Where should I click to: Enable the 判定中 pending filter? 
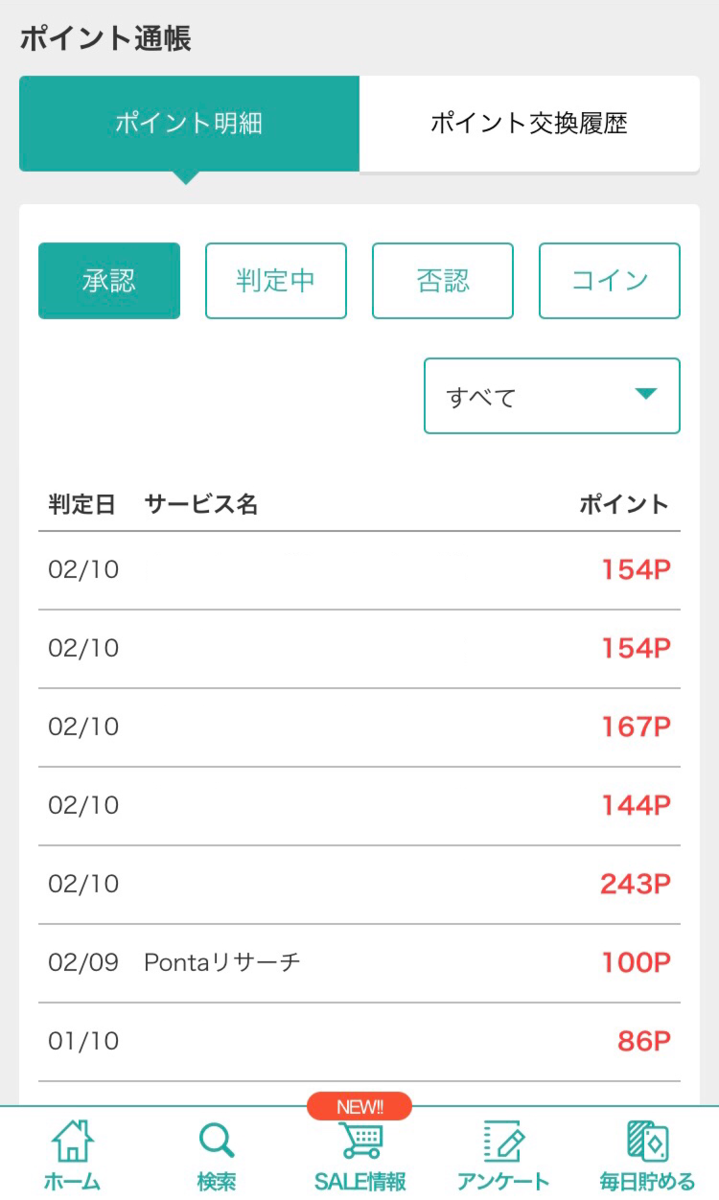coord(275,281)
